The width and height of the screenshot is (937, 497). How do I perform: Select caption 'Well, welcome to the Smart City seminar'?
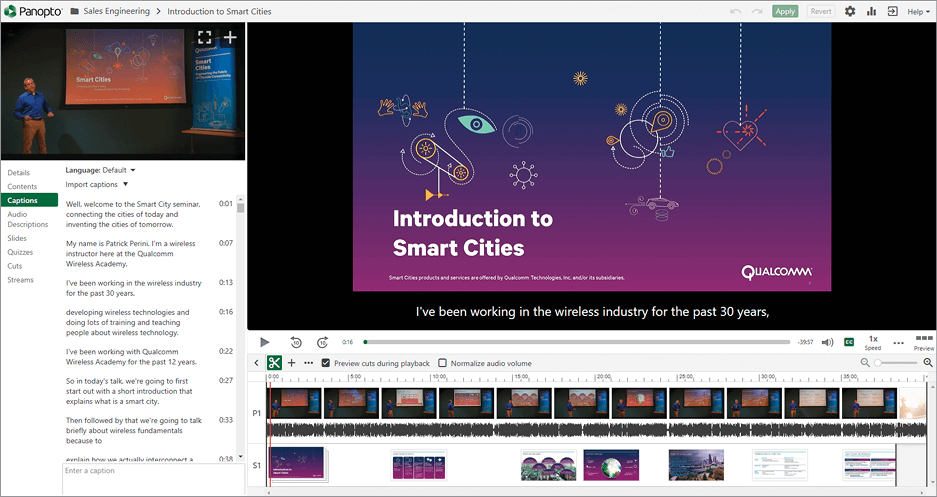click(133, 214)
